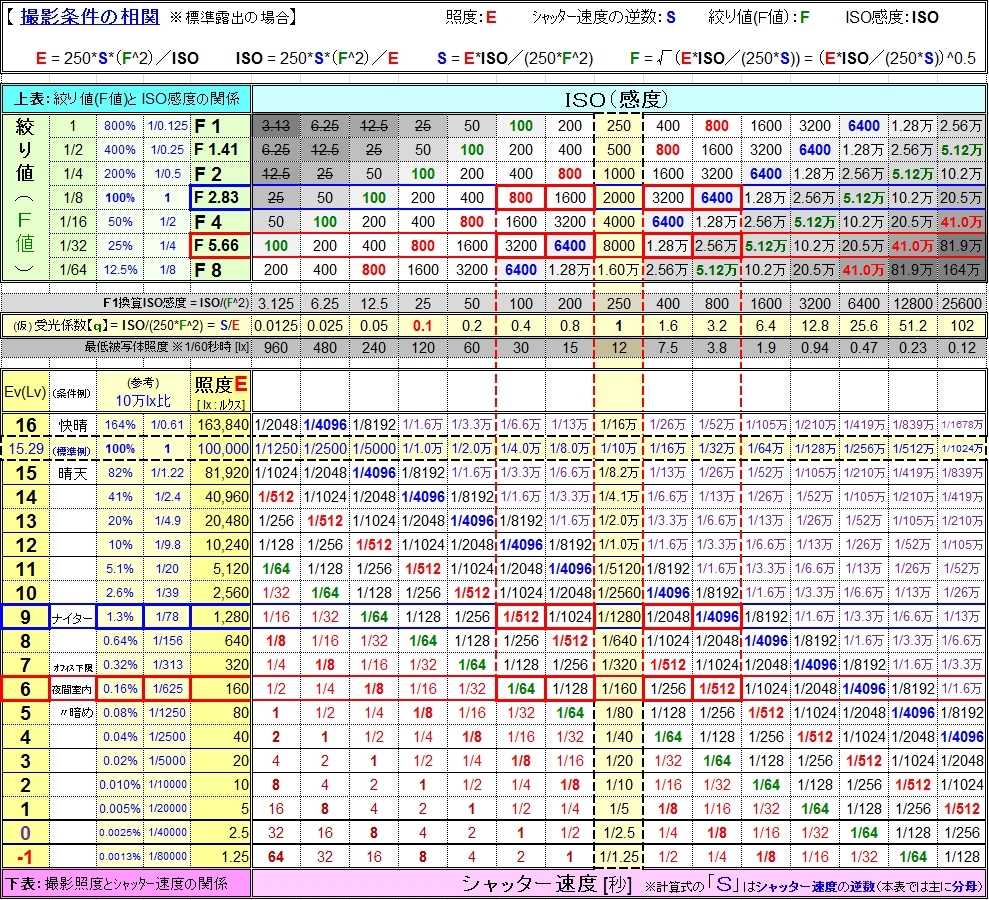Viewport: 989px width, 900px height.
Task: Click the シャッター速度 [秒] footer label
Action: pos(546,884)
